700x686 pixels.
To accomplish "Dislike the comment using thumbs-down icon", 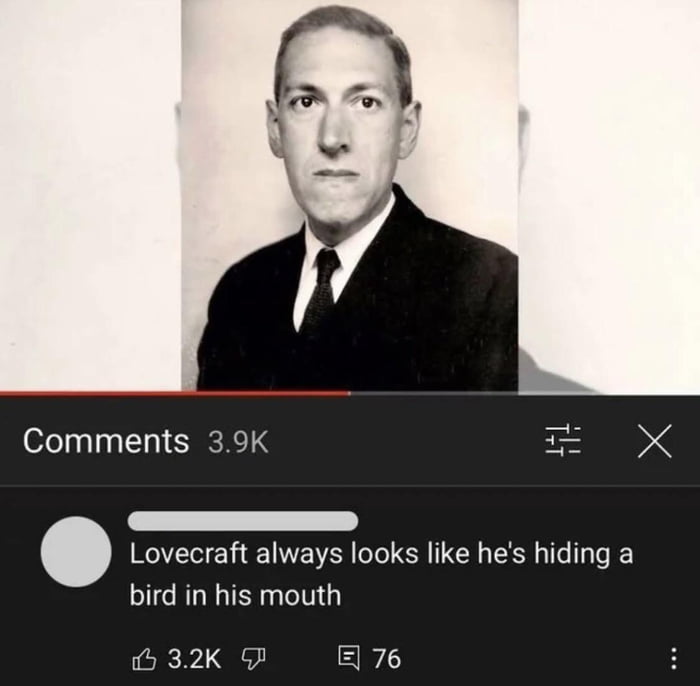I will pyautogui.click(x=254, y=660).
